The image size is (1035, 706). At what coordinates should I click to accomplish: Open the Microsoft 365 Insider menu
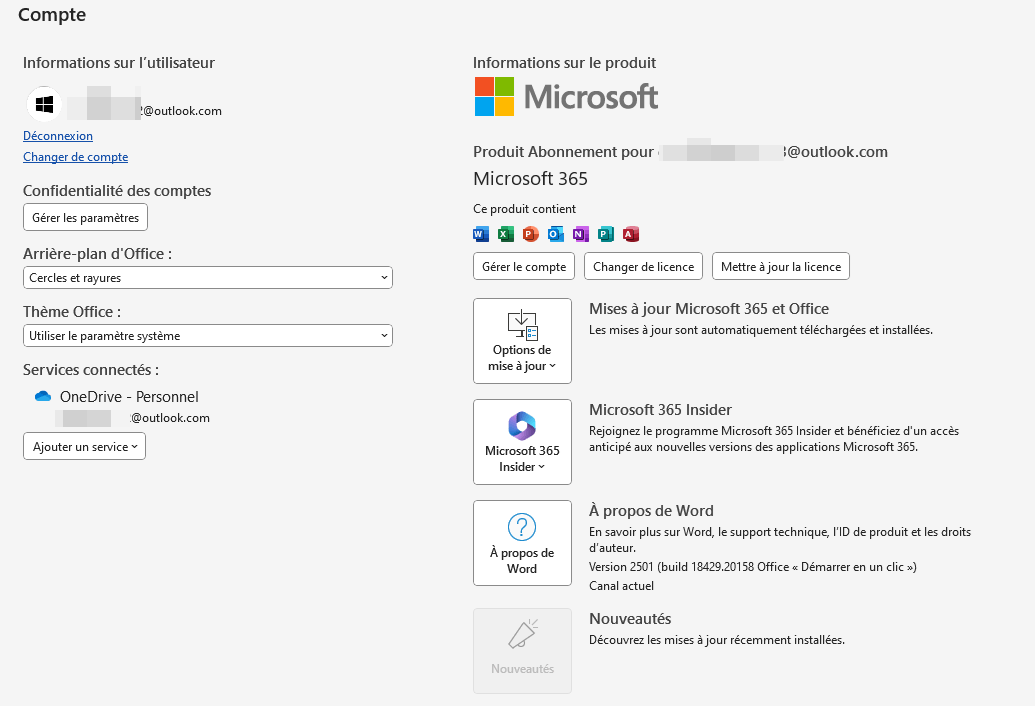pos(522,441)
